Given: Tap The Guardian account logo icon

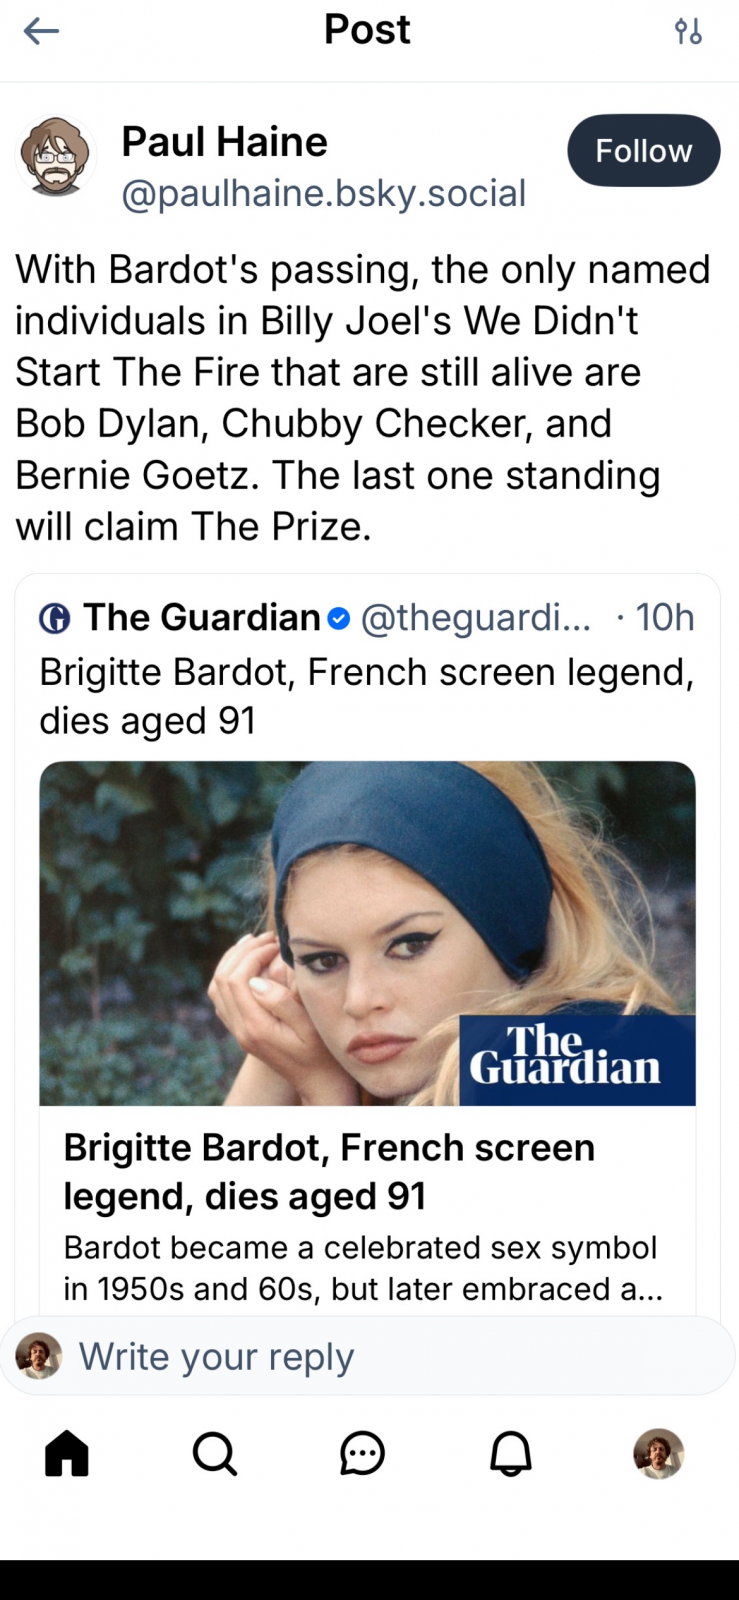Looking at the screenshot, I should click(x=55, y=619).
